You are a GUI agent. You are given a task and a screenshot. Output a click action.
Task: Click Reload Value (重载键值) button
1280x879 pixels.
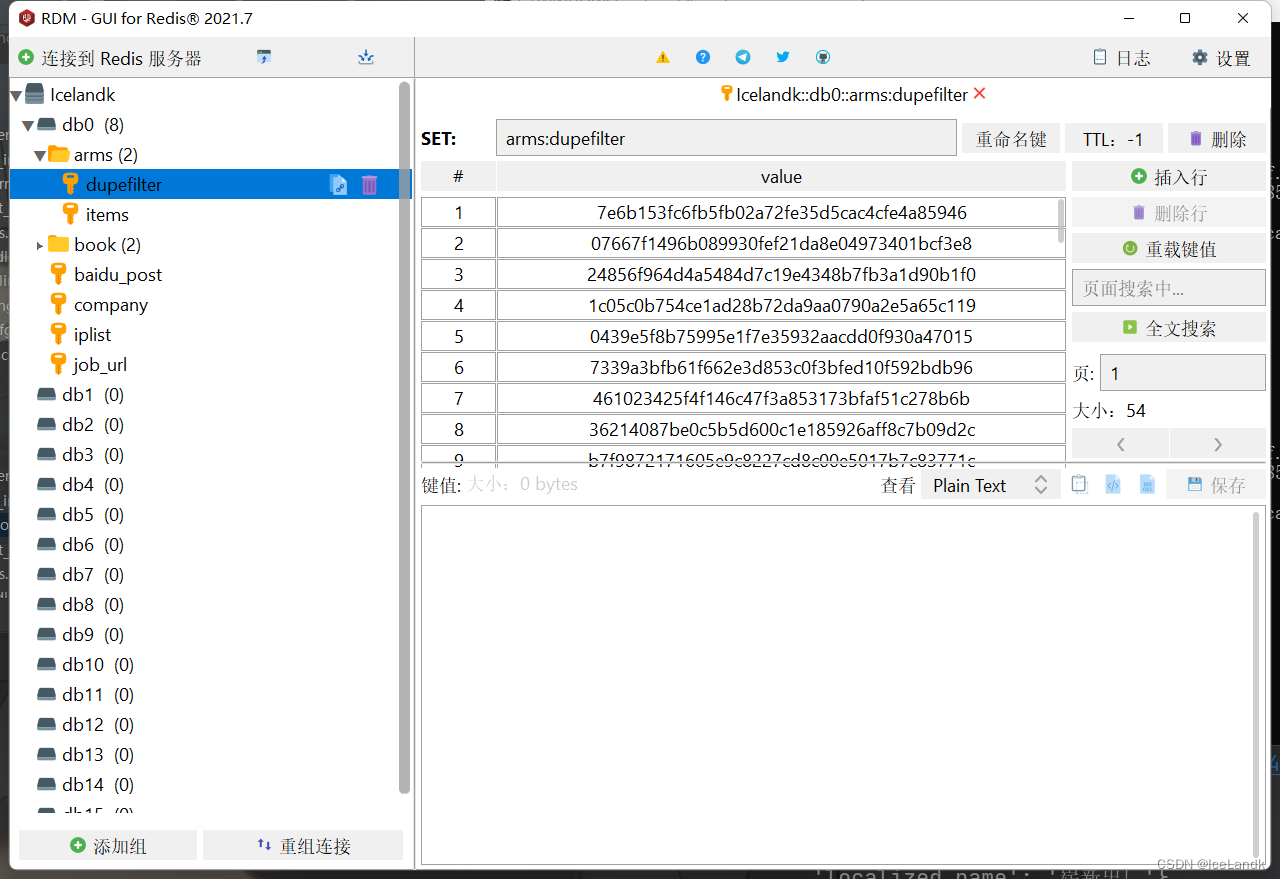pos(1169,249)
